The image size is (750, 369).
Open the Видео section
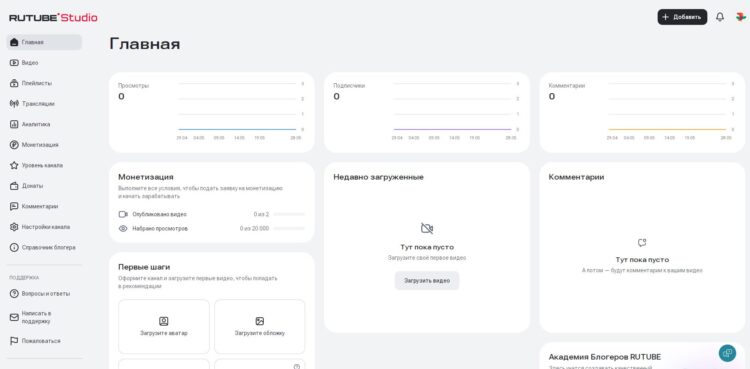coord(44,63)
